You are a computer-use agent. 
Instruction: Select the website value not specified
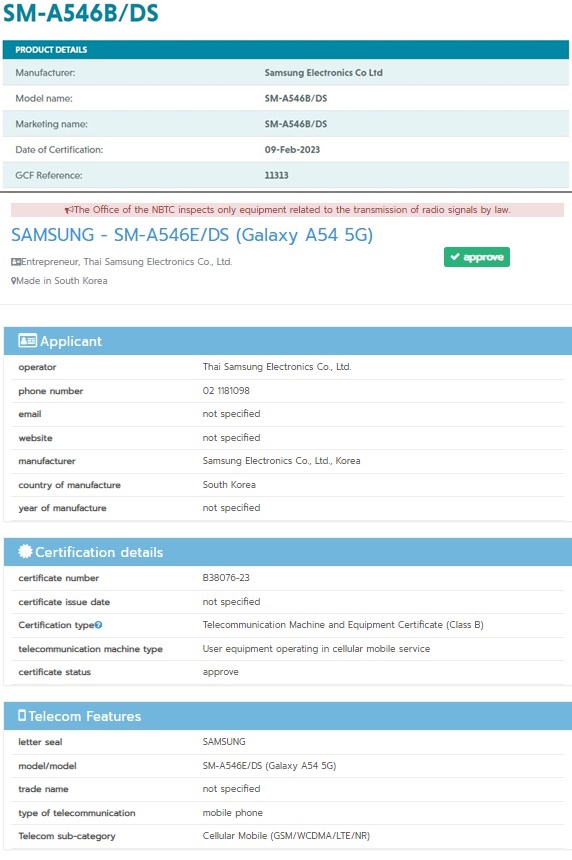click(231, 438)
